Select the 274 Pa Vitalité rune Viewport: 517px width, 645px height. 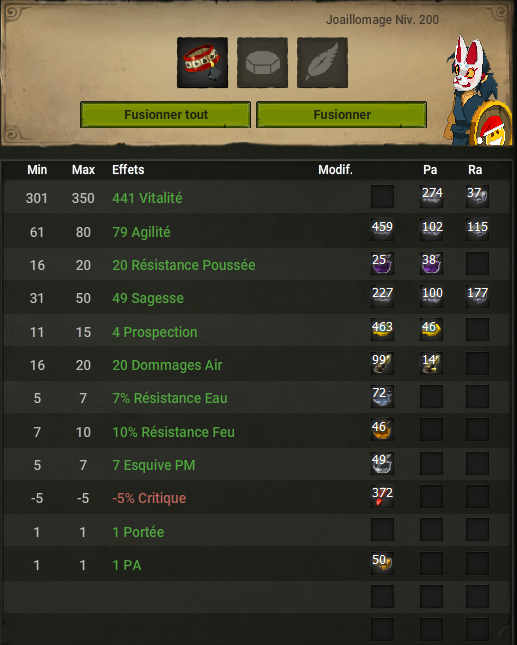point(431,196)
